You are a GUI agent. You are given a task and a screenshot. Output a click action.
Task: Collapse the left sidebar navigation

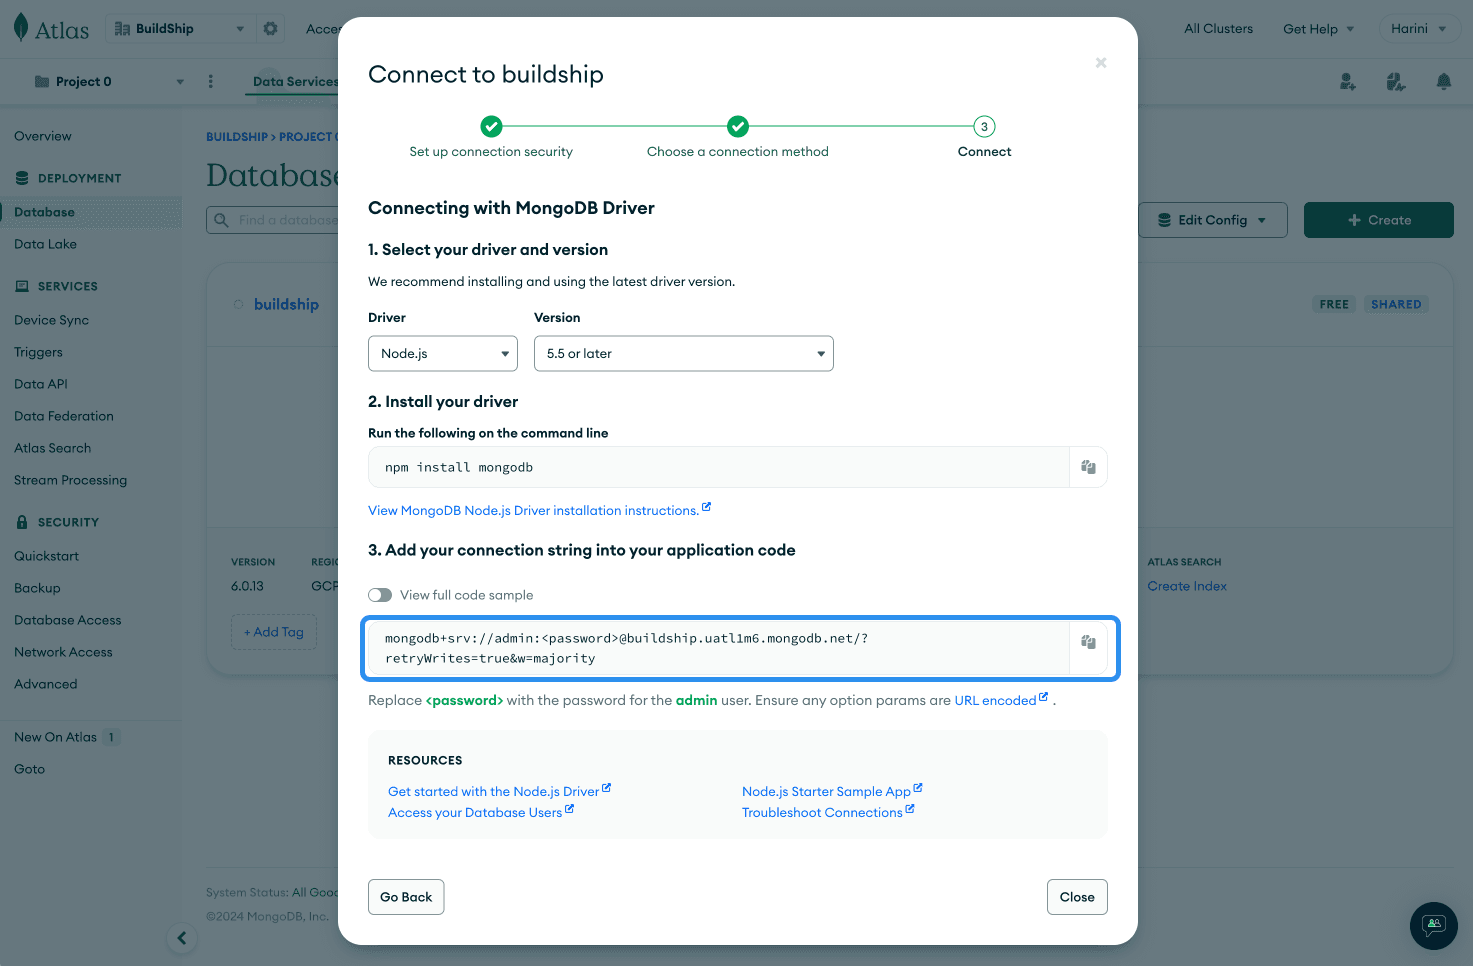point(181,938)
